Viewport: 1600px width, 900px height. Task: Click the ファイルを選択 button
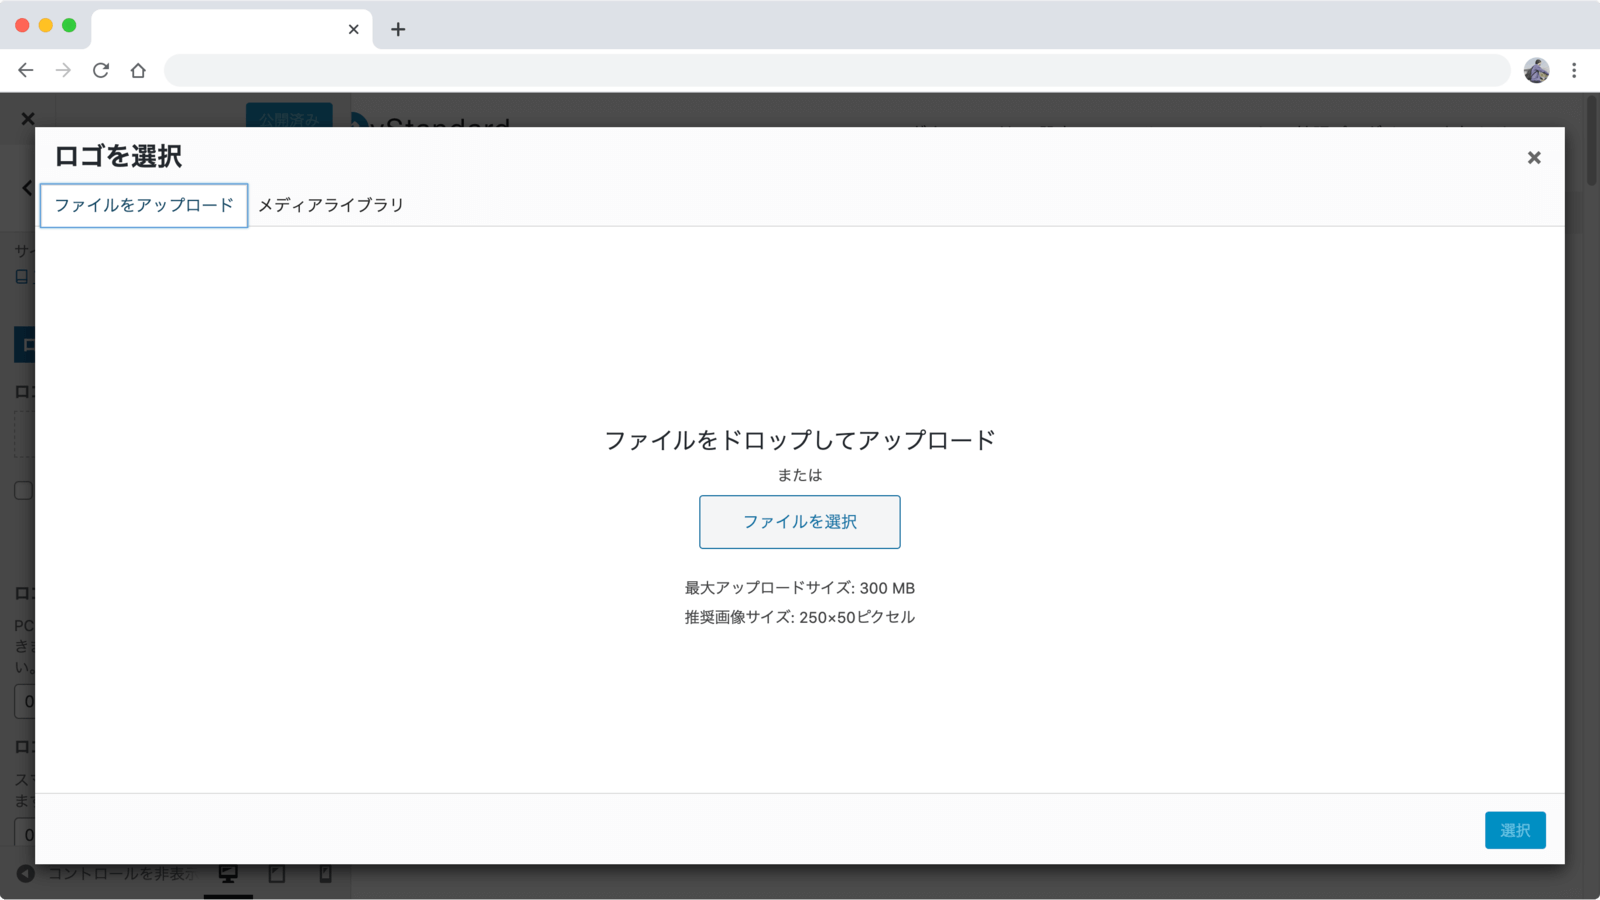800,522
